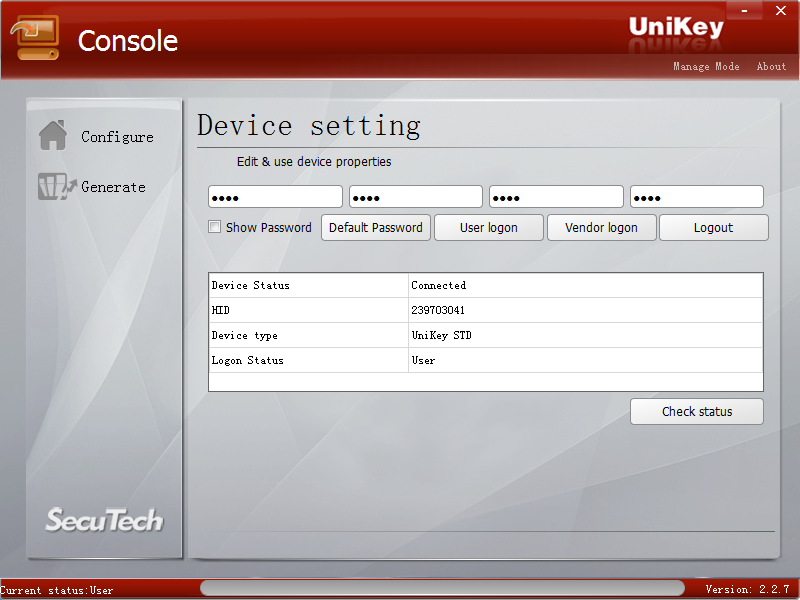800x600 pixels.
Task: Click the Default Password button
Action: [x=376, y=228]
